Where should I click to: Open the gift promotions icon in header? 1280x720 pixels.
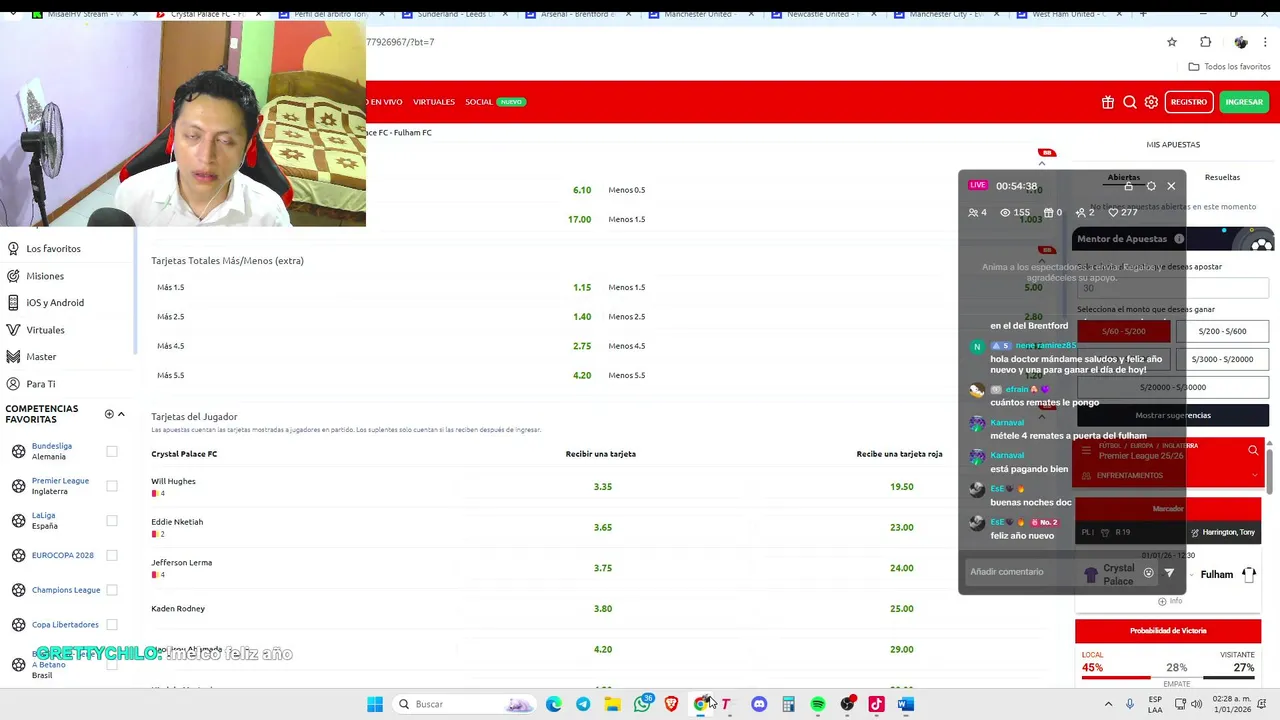tap(1108, 102)
